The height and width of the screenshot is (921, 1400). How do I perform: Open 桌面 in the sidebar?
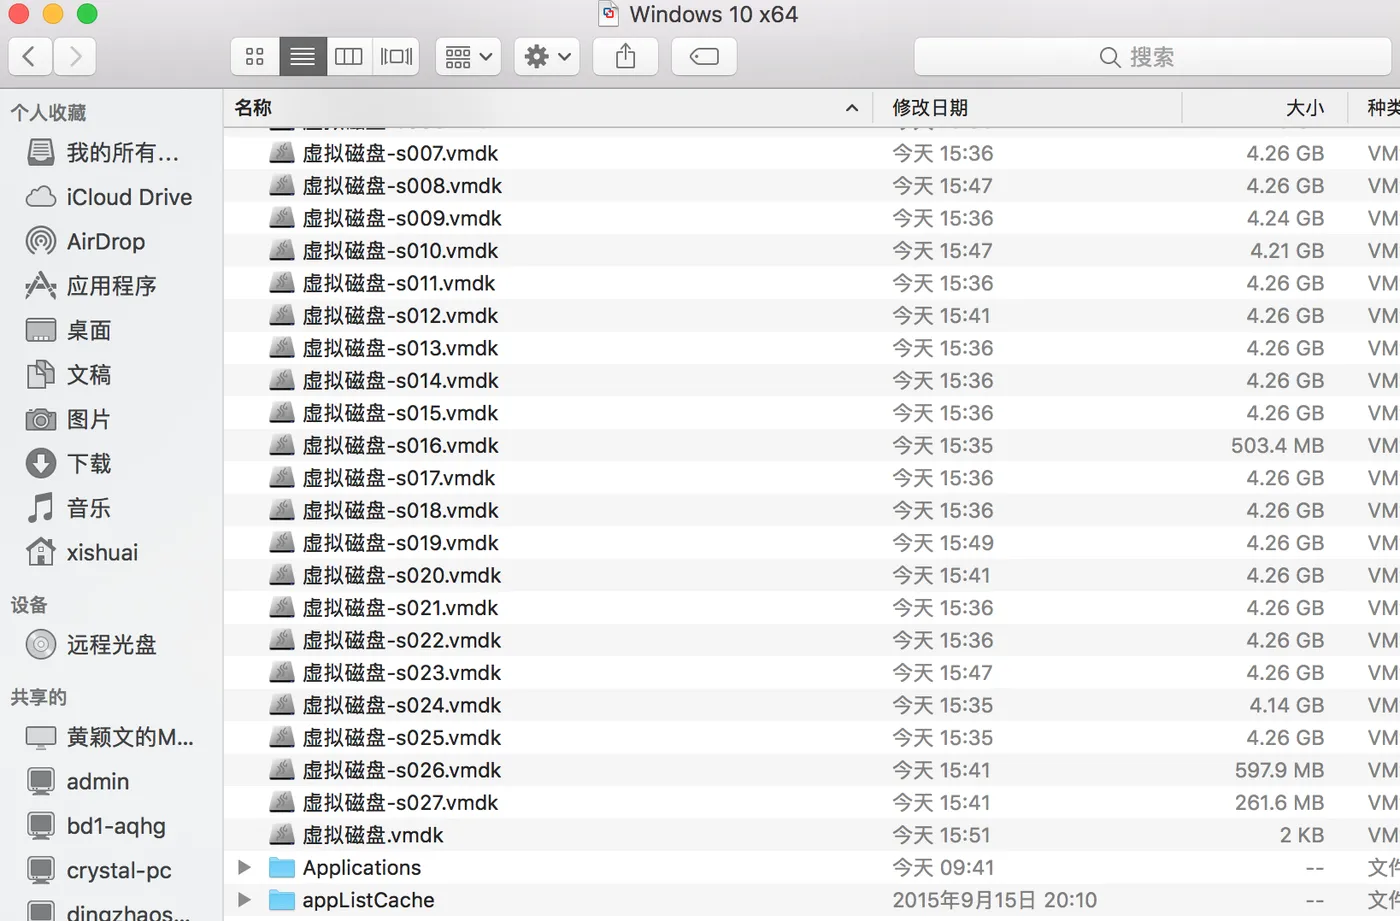pos(110,330)
